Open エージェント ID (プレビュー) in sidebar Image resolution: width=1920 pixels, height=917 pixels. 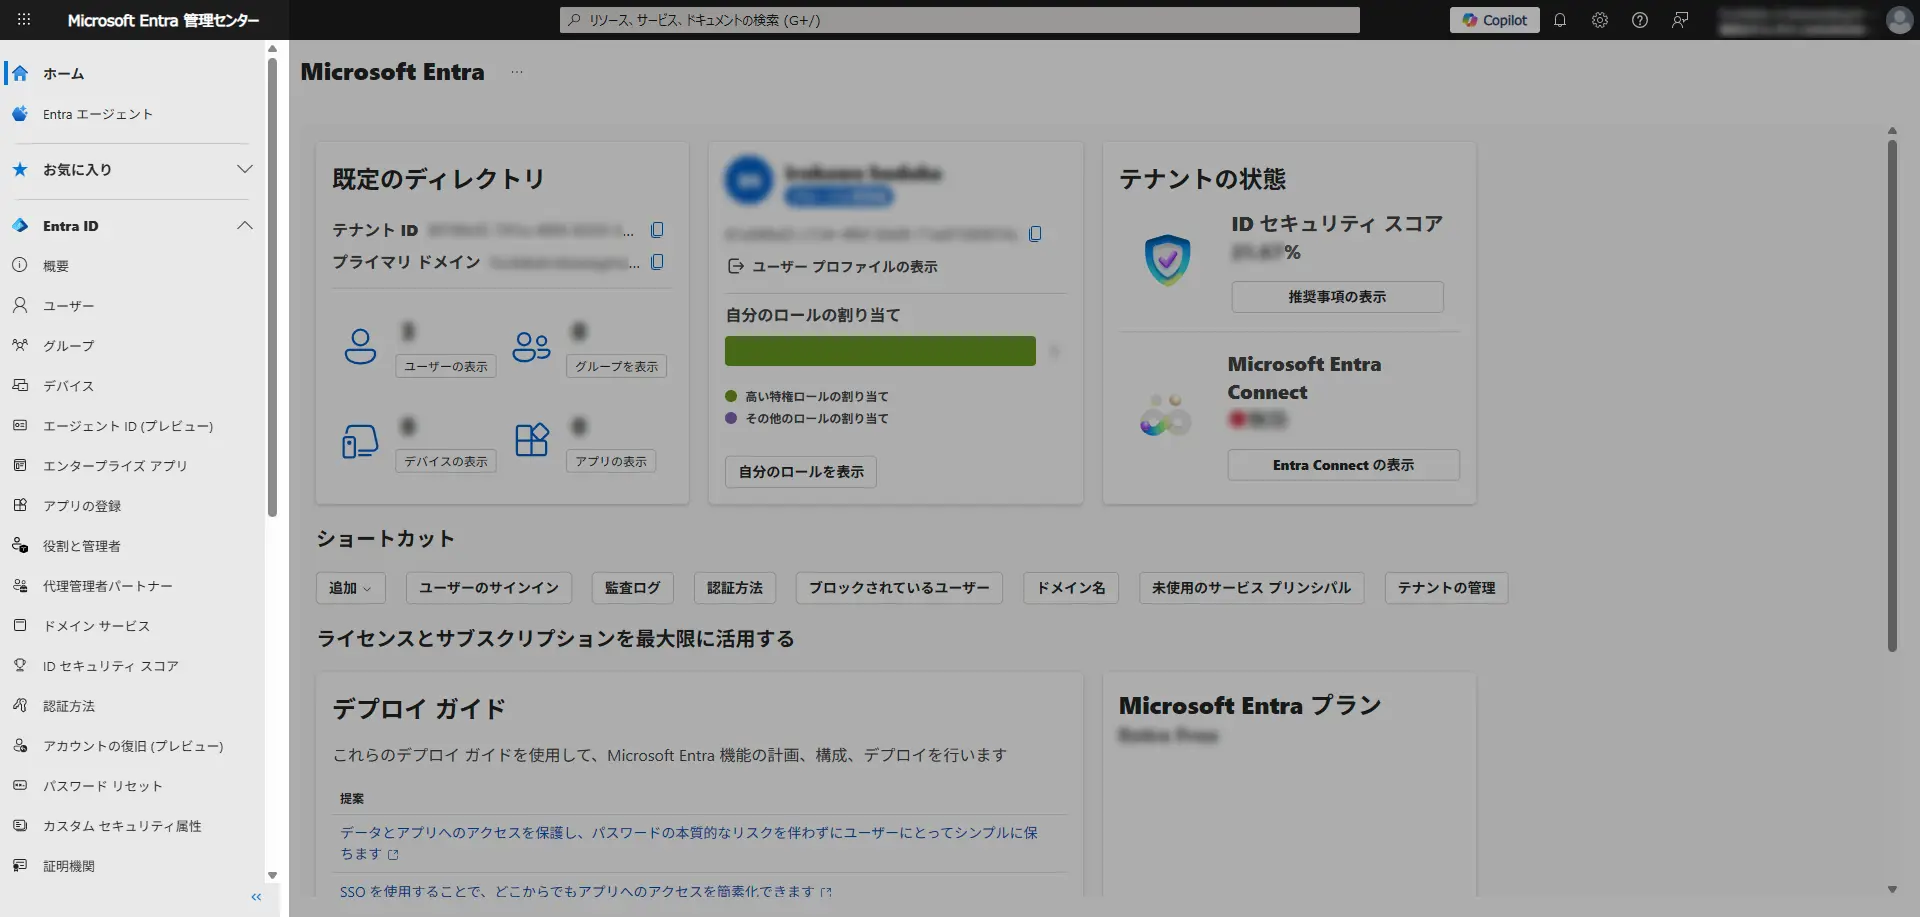134,426
